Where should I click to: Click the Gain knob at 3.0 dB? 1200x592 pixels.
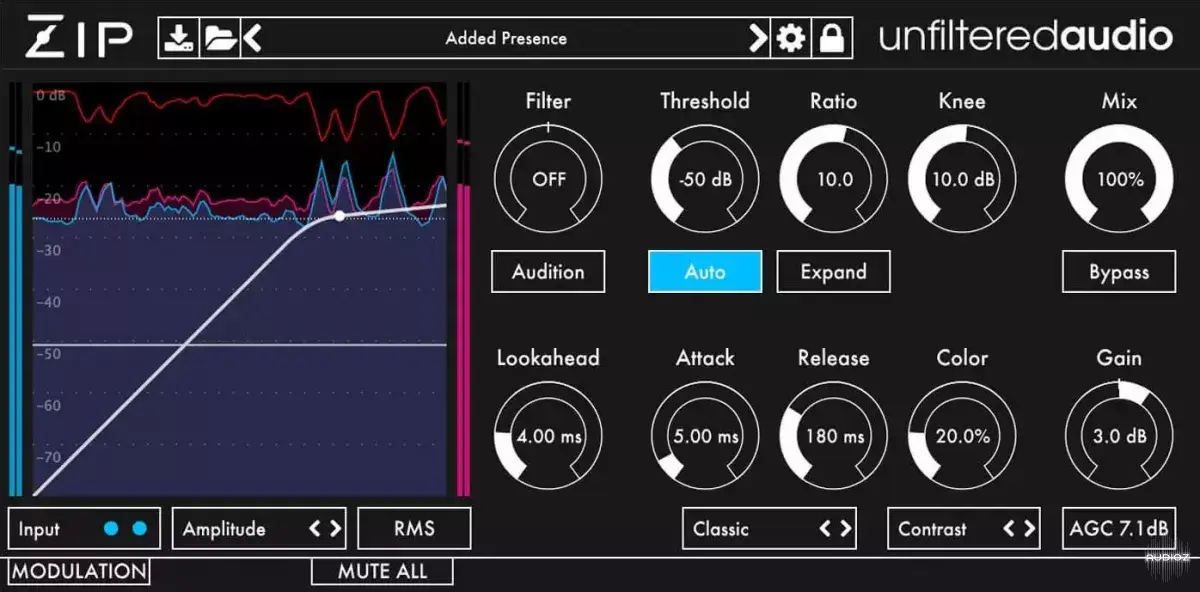tap(1119, 436)
